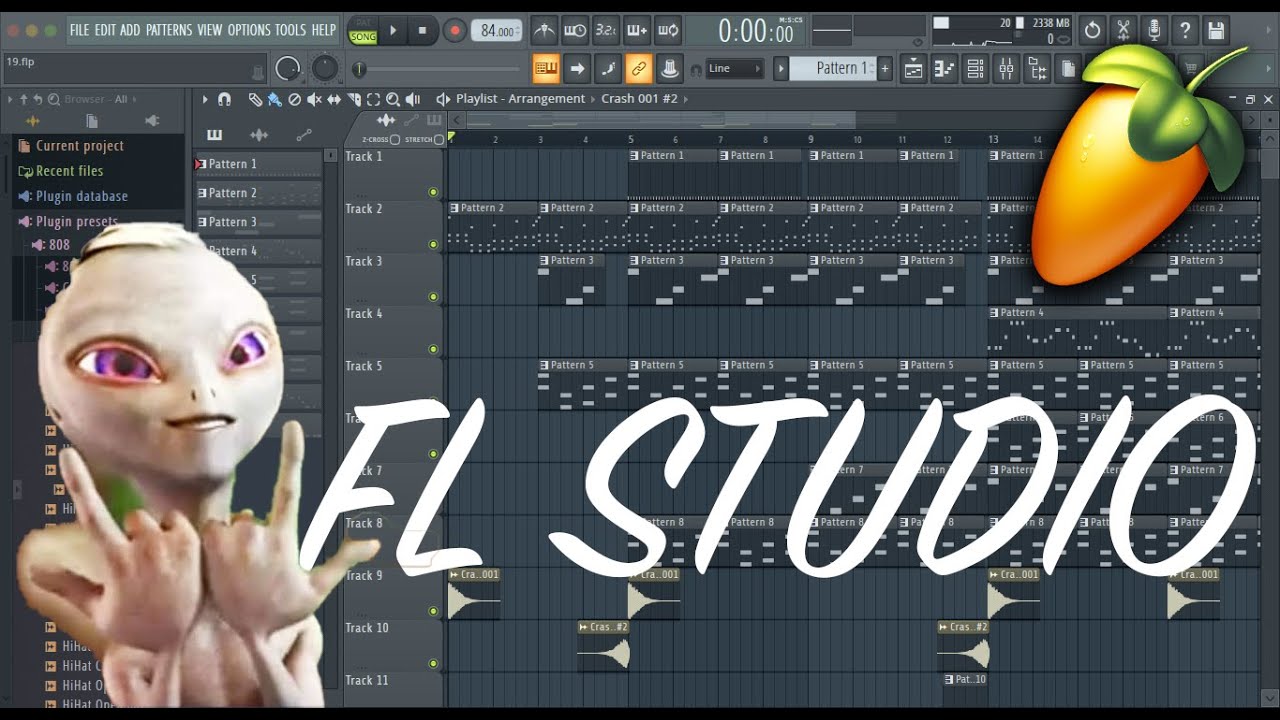Open the OPTIONS menu
This screenshot has height=720, width=1280.
249,30
